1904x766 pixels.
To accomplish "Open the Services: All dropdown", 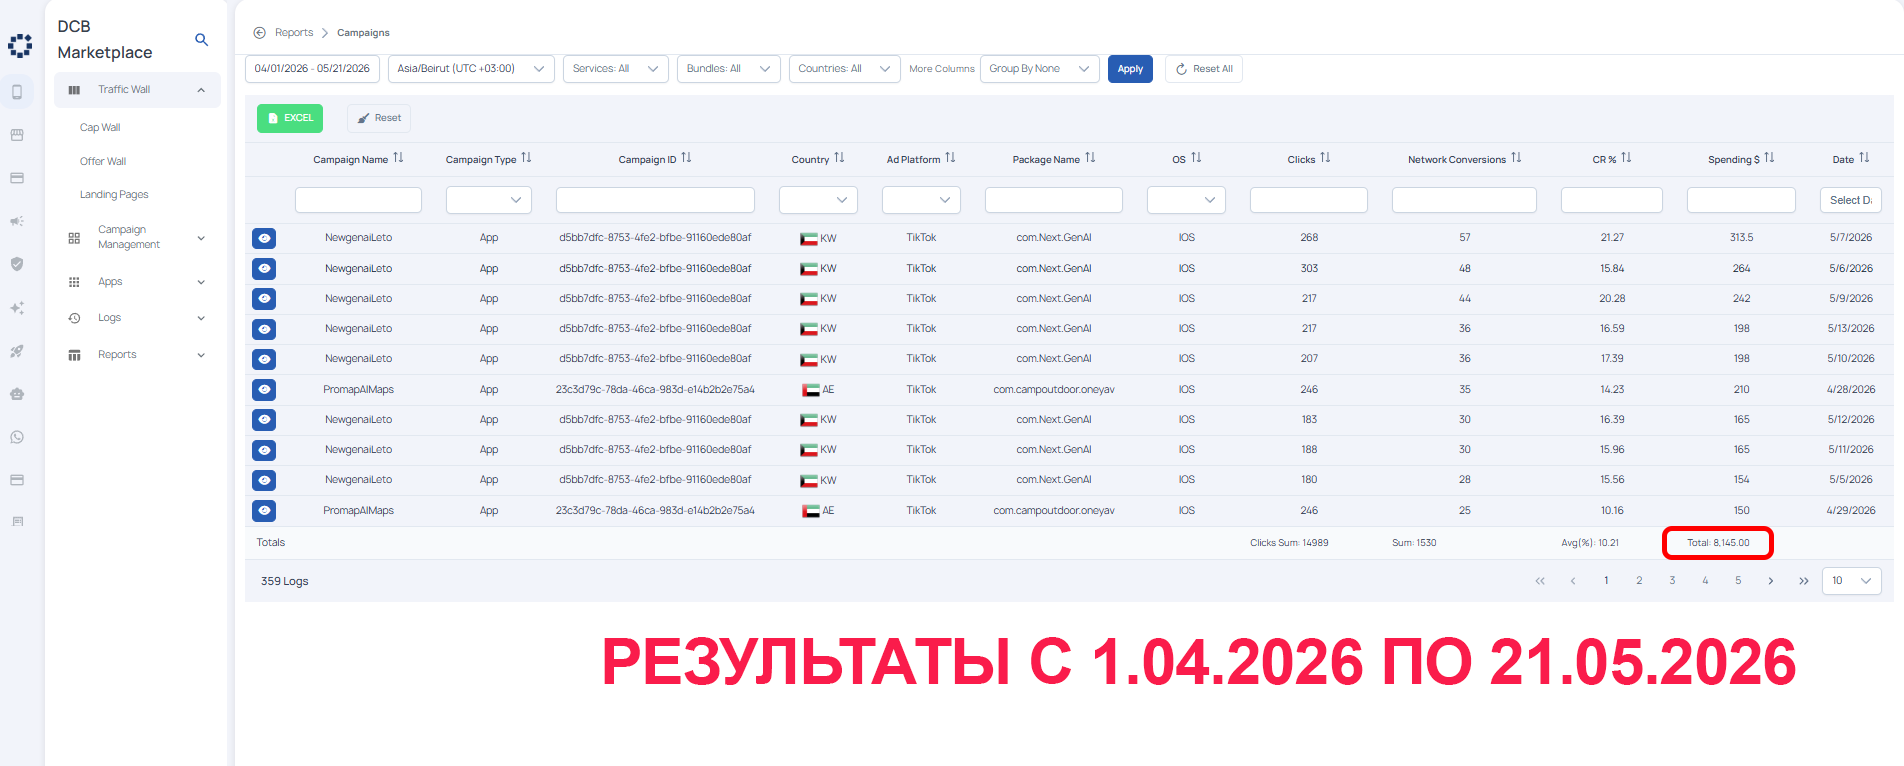I will click(x=615, y=69).
